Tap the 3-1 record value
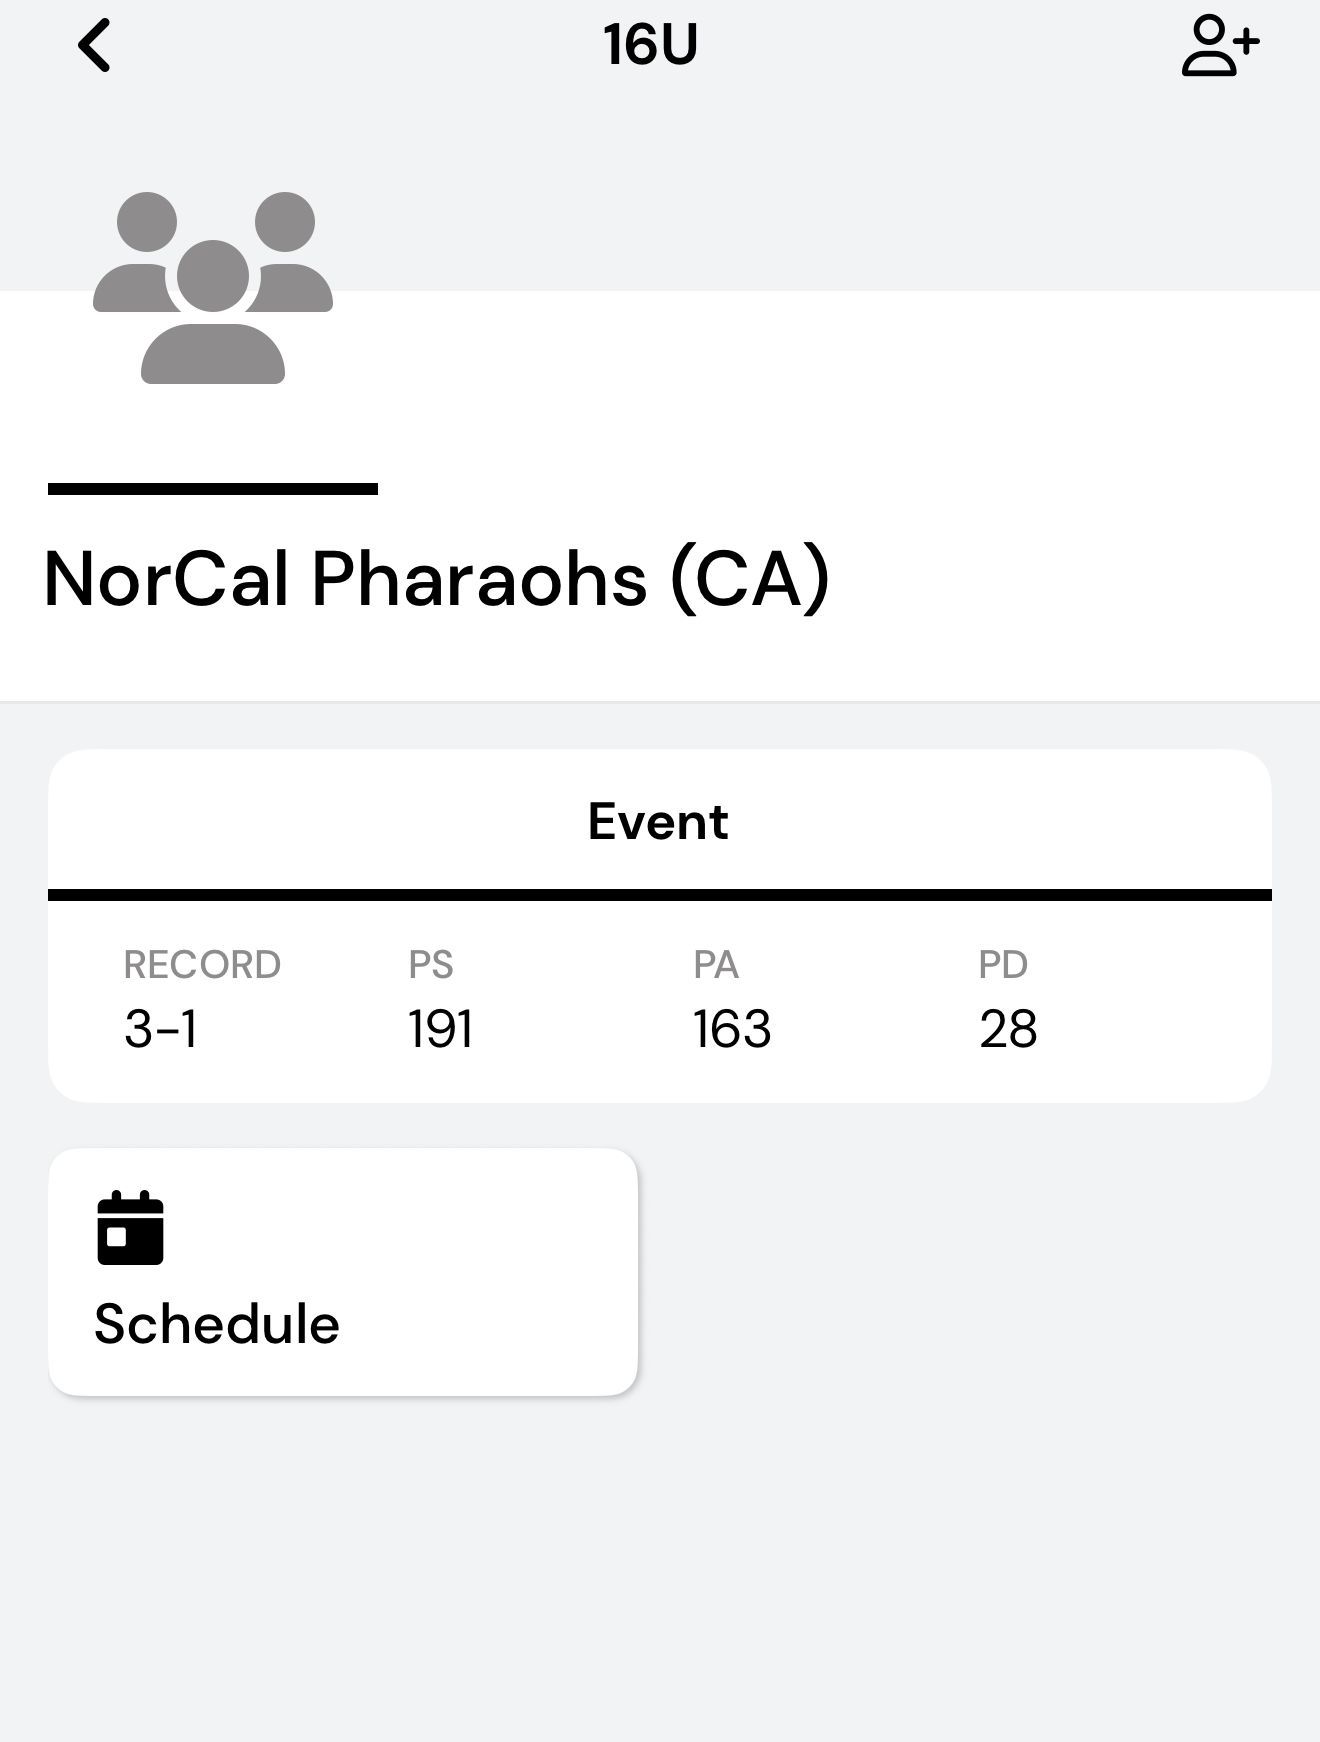This screenshot has width=1320, height=1742. click(161, 1029)
